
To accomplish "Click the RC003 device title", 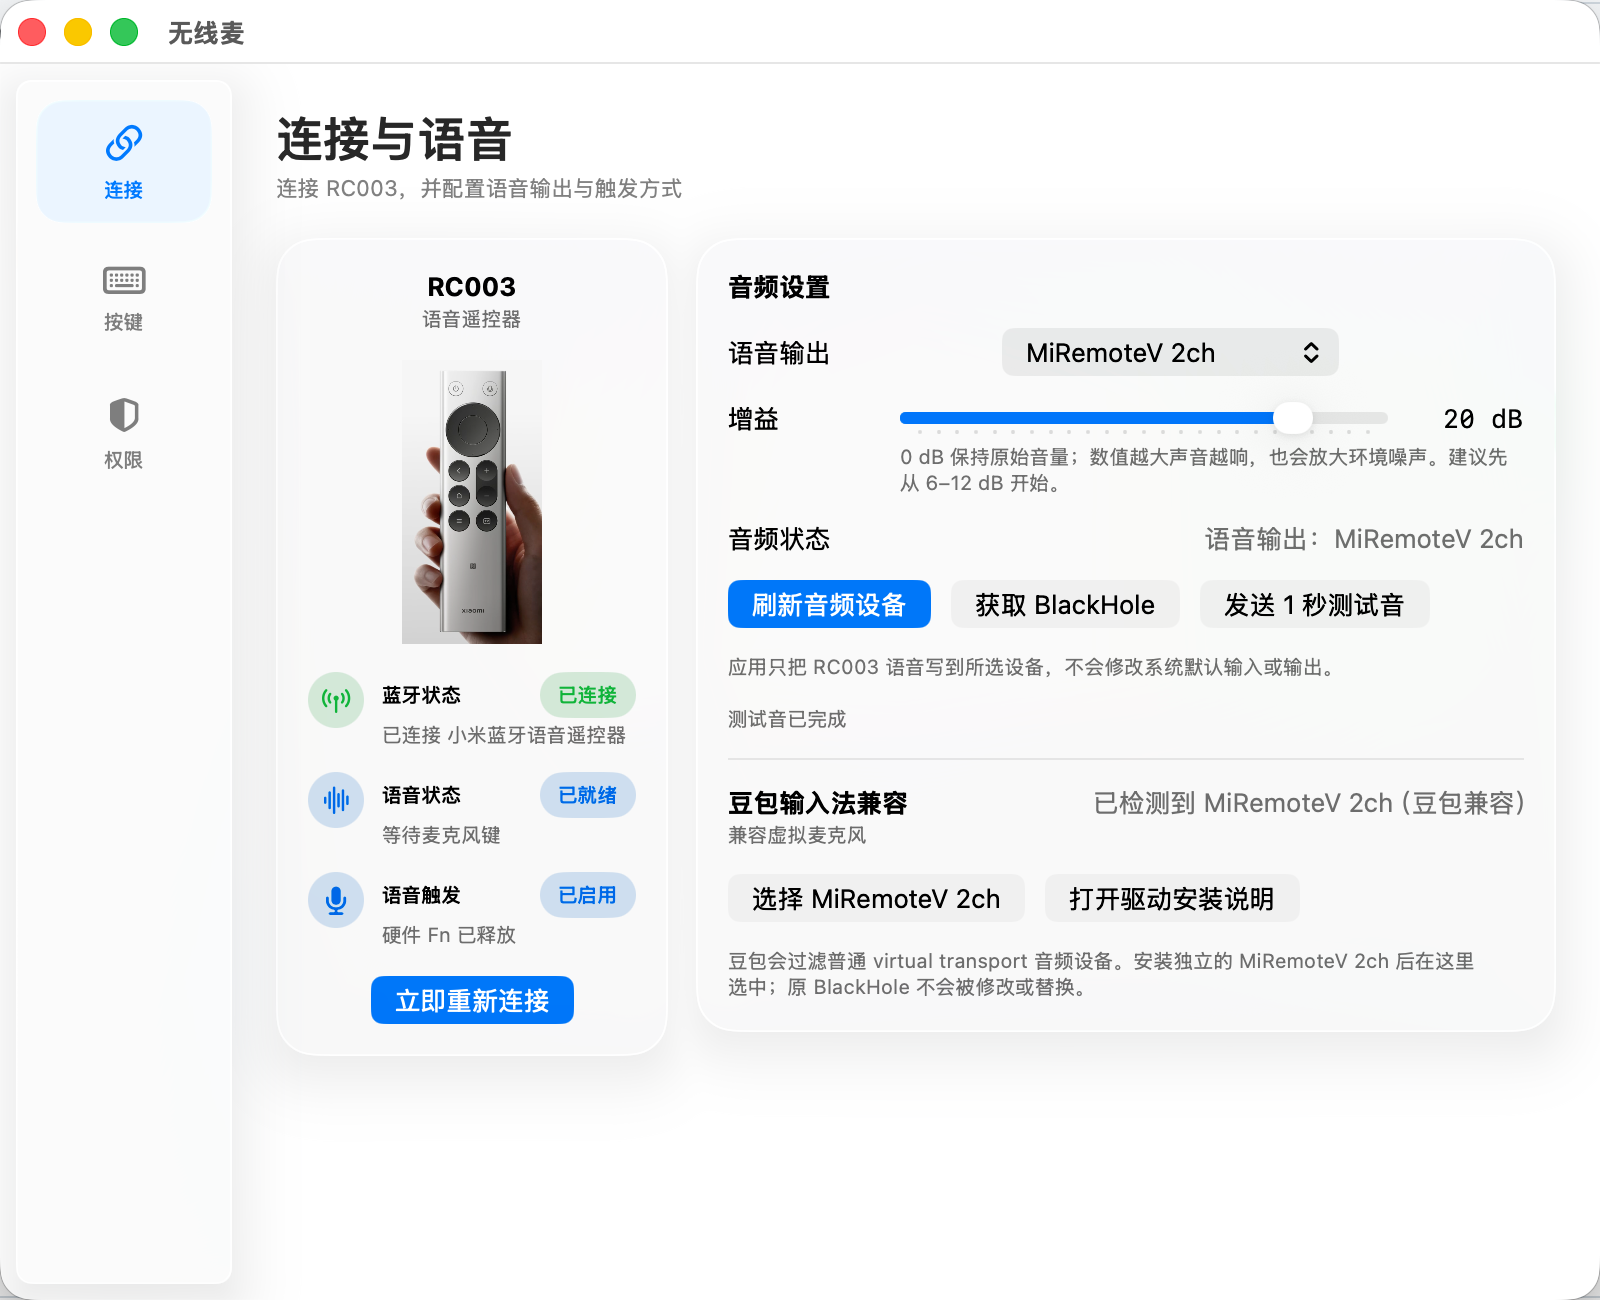I will (x=472, y=287).
